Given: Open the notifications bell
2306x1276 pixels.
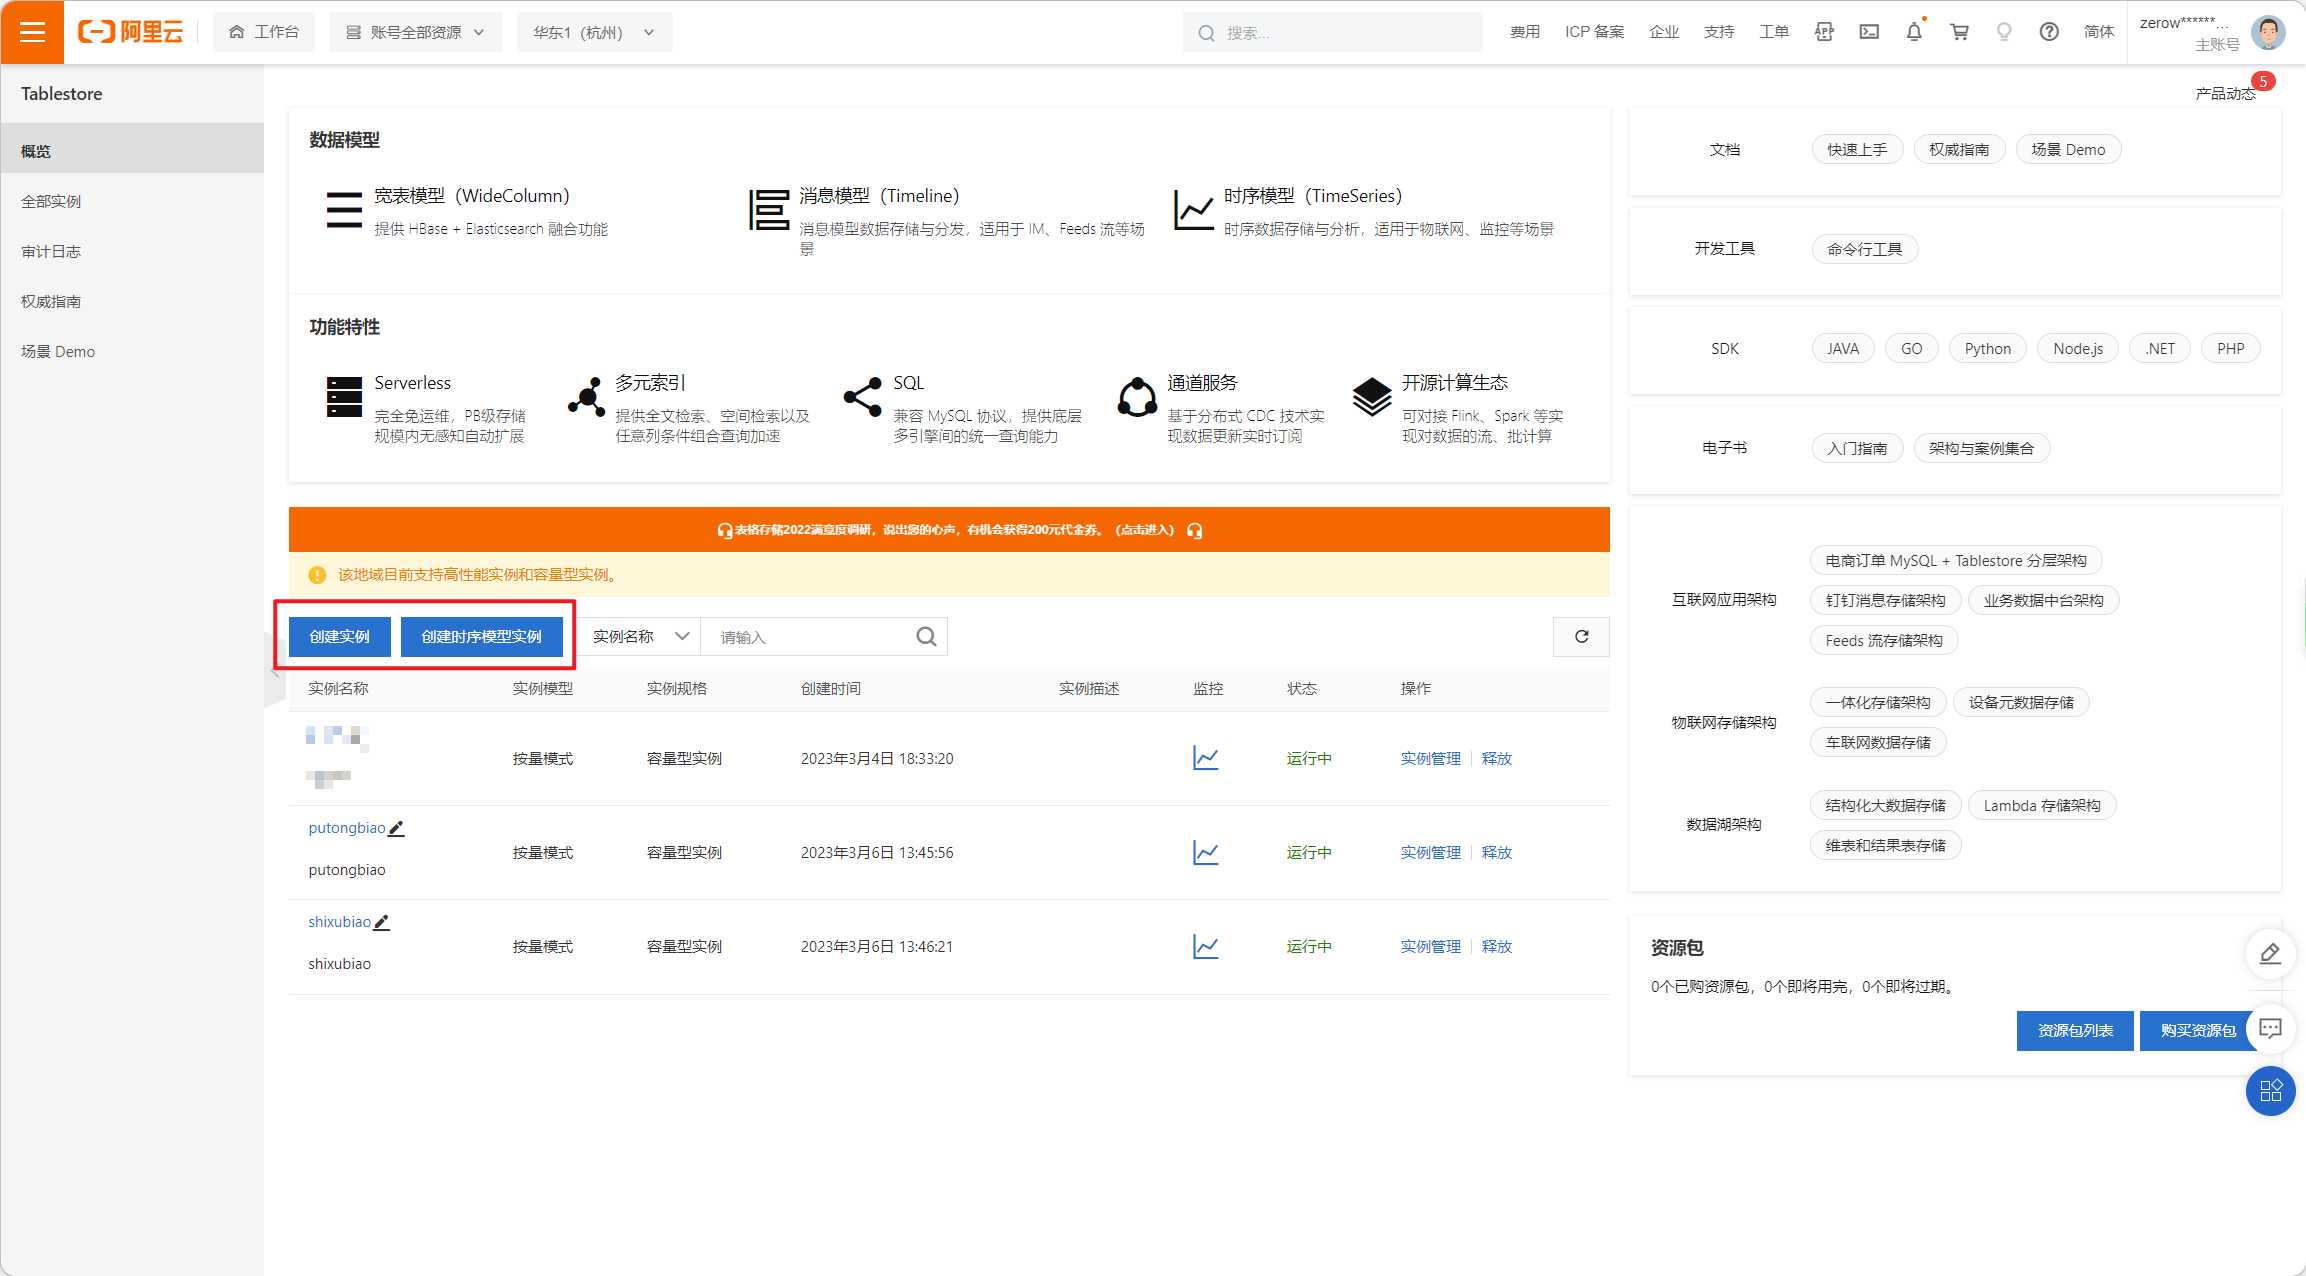Looking at the screenshot, I should (x=1914, y=32).
